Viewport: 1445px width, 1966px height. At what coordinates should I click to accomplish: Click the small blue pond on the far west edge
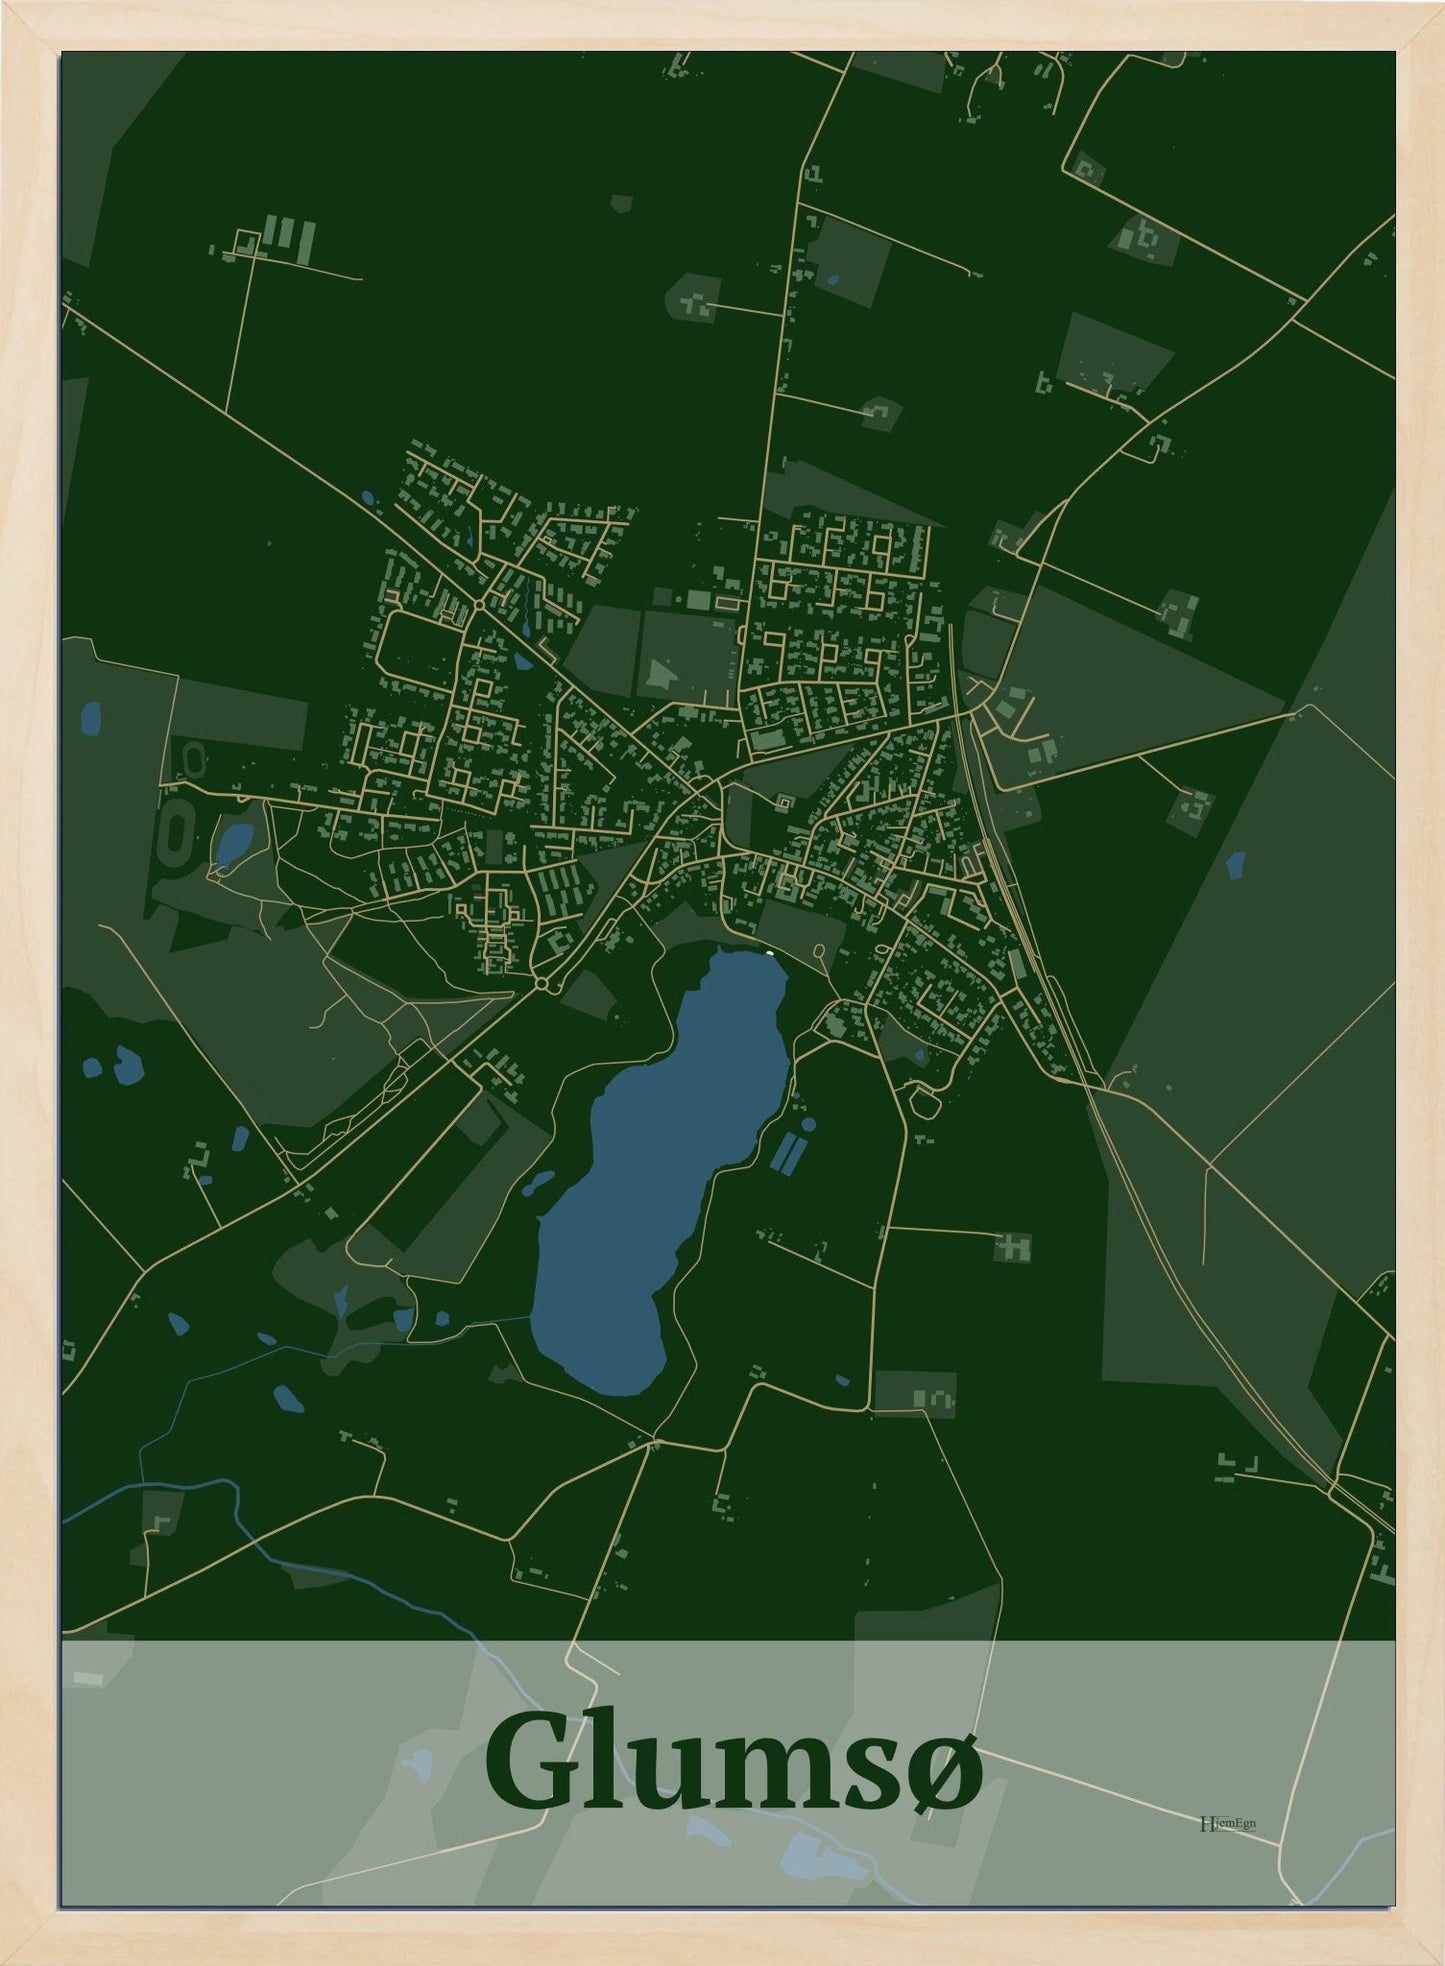point(90,716)
